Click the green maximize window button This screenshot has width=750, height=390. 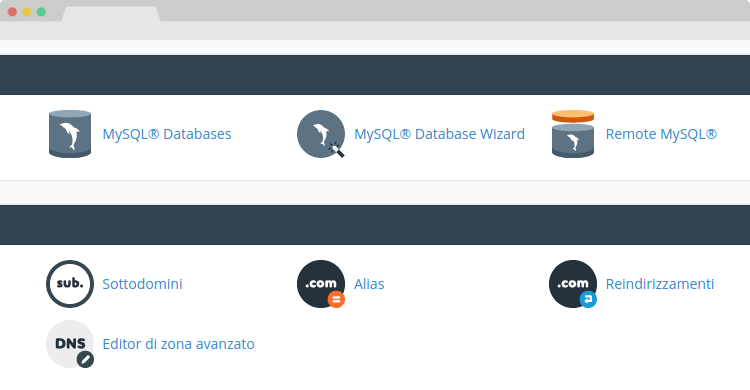[x=41, y=12]
